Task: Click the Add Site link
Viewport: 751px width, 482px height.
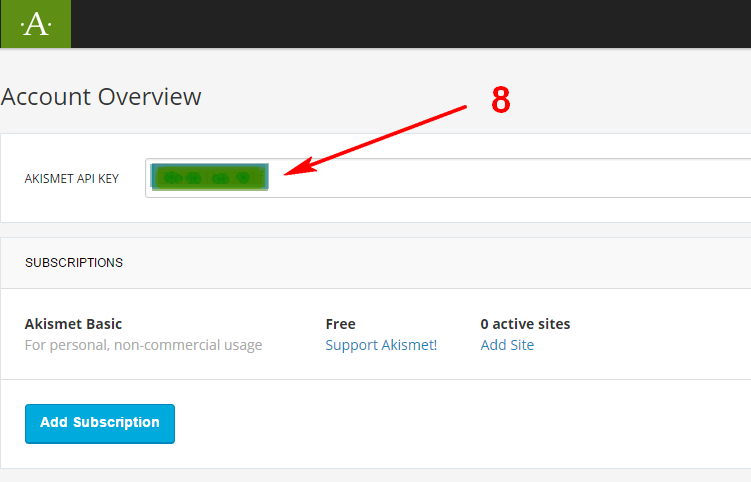Action: point(507,345)
